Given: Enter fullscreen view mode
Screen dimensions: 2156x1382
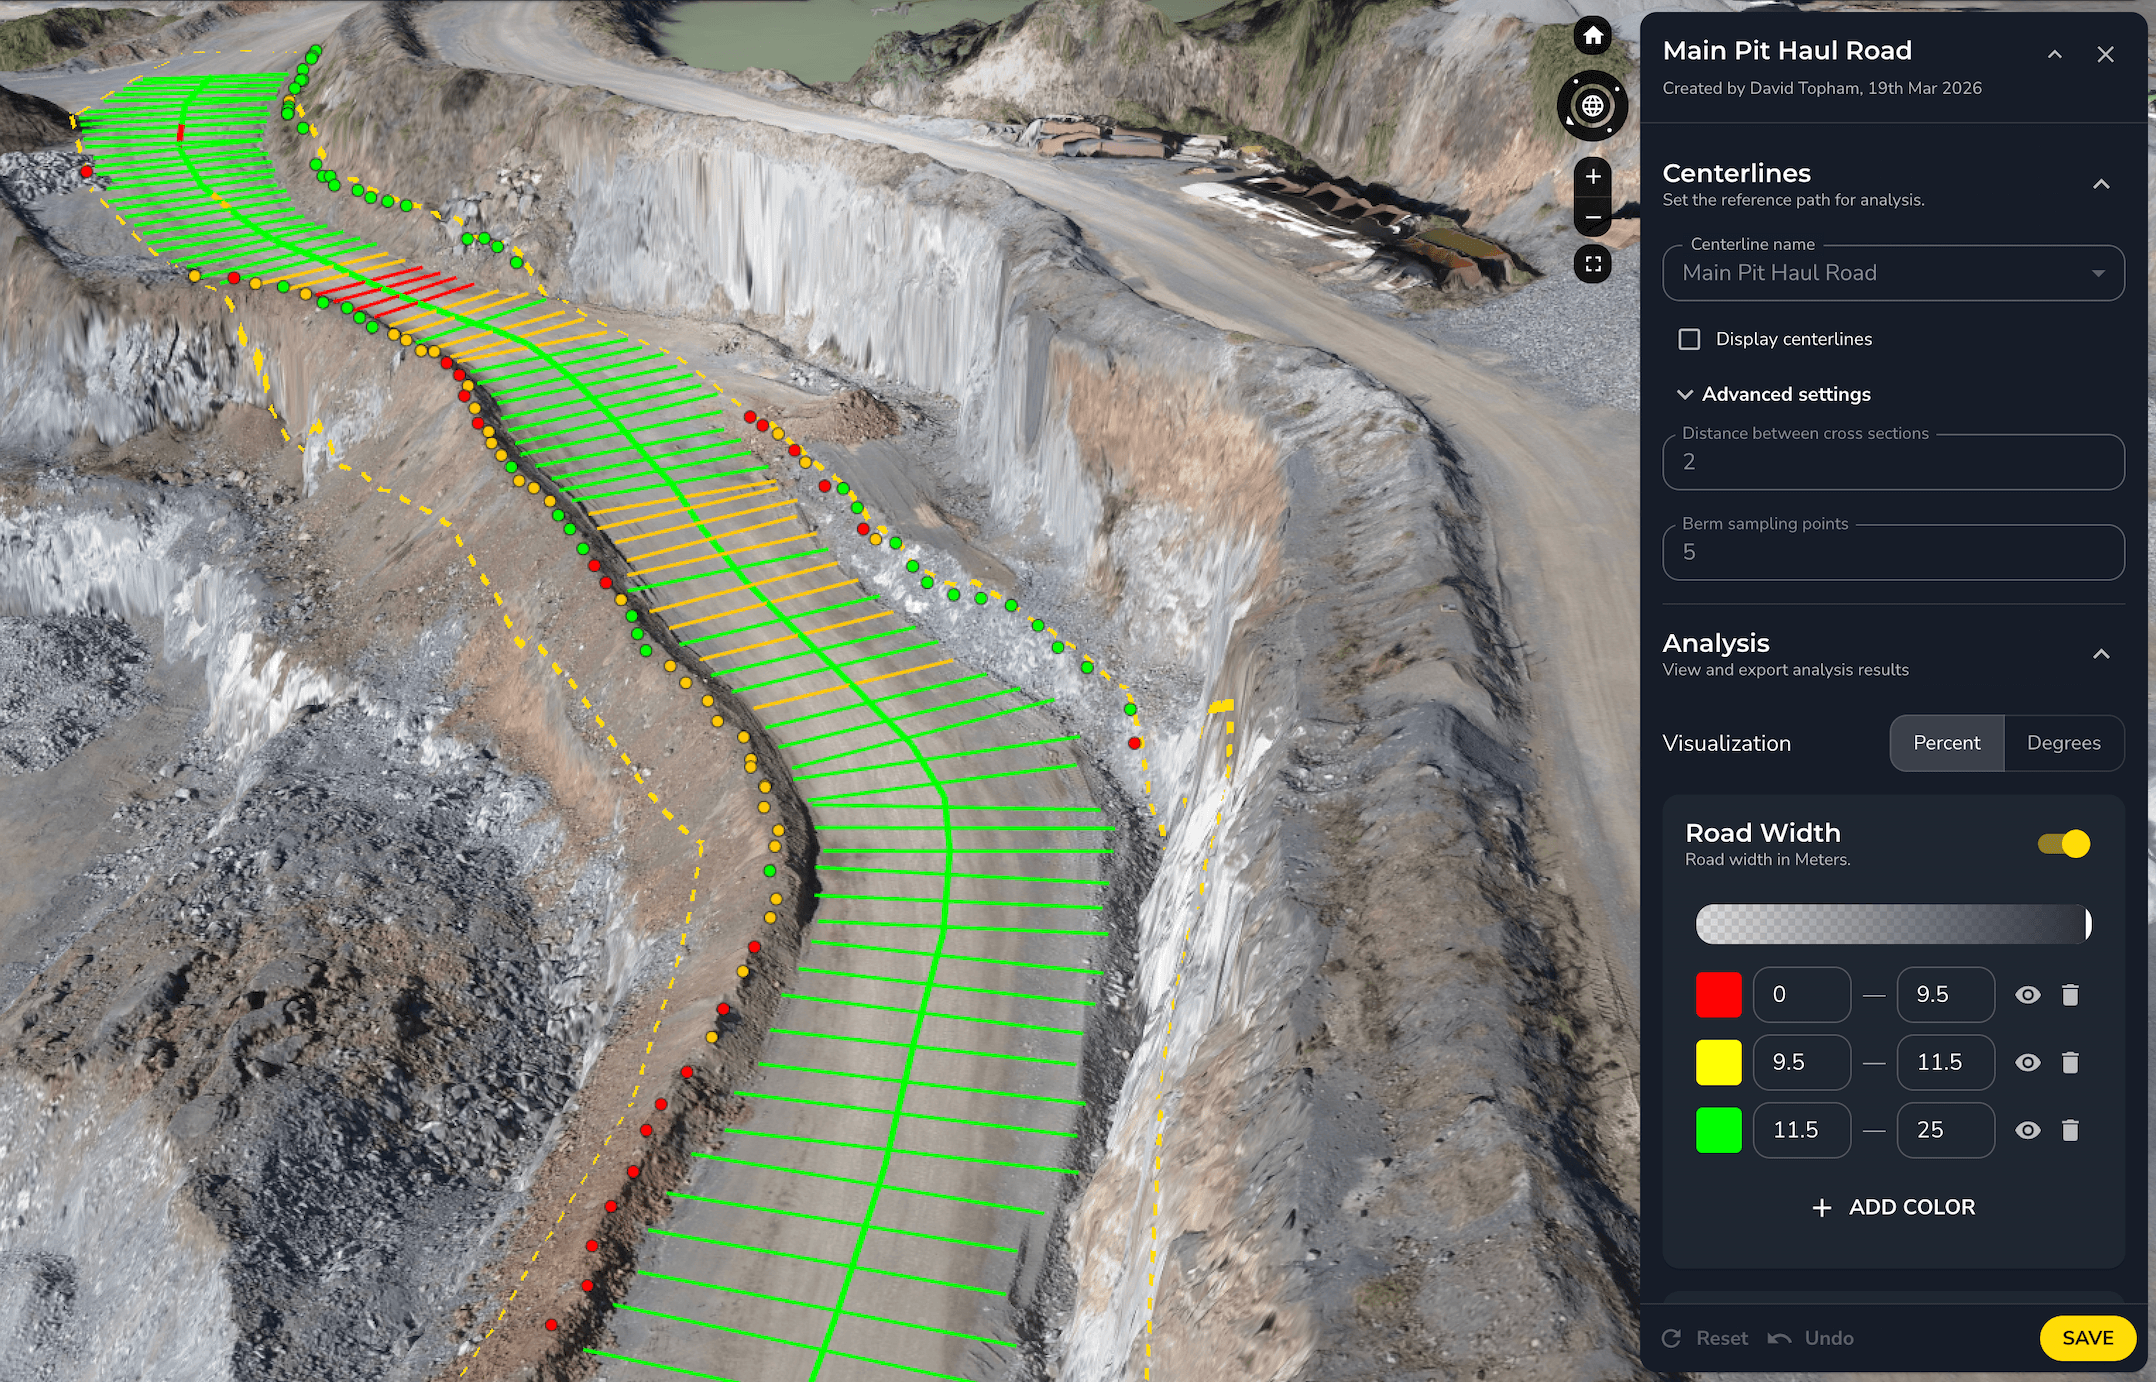Looking at the screenshot, I should pyautogui.click(x=1592, y=263).
